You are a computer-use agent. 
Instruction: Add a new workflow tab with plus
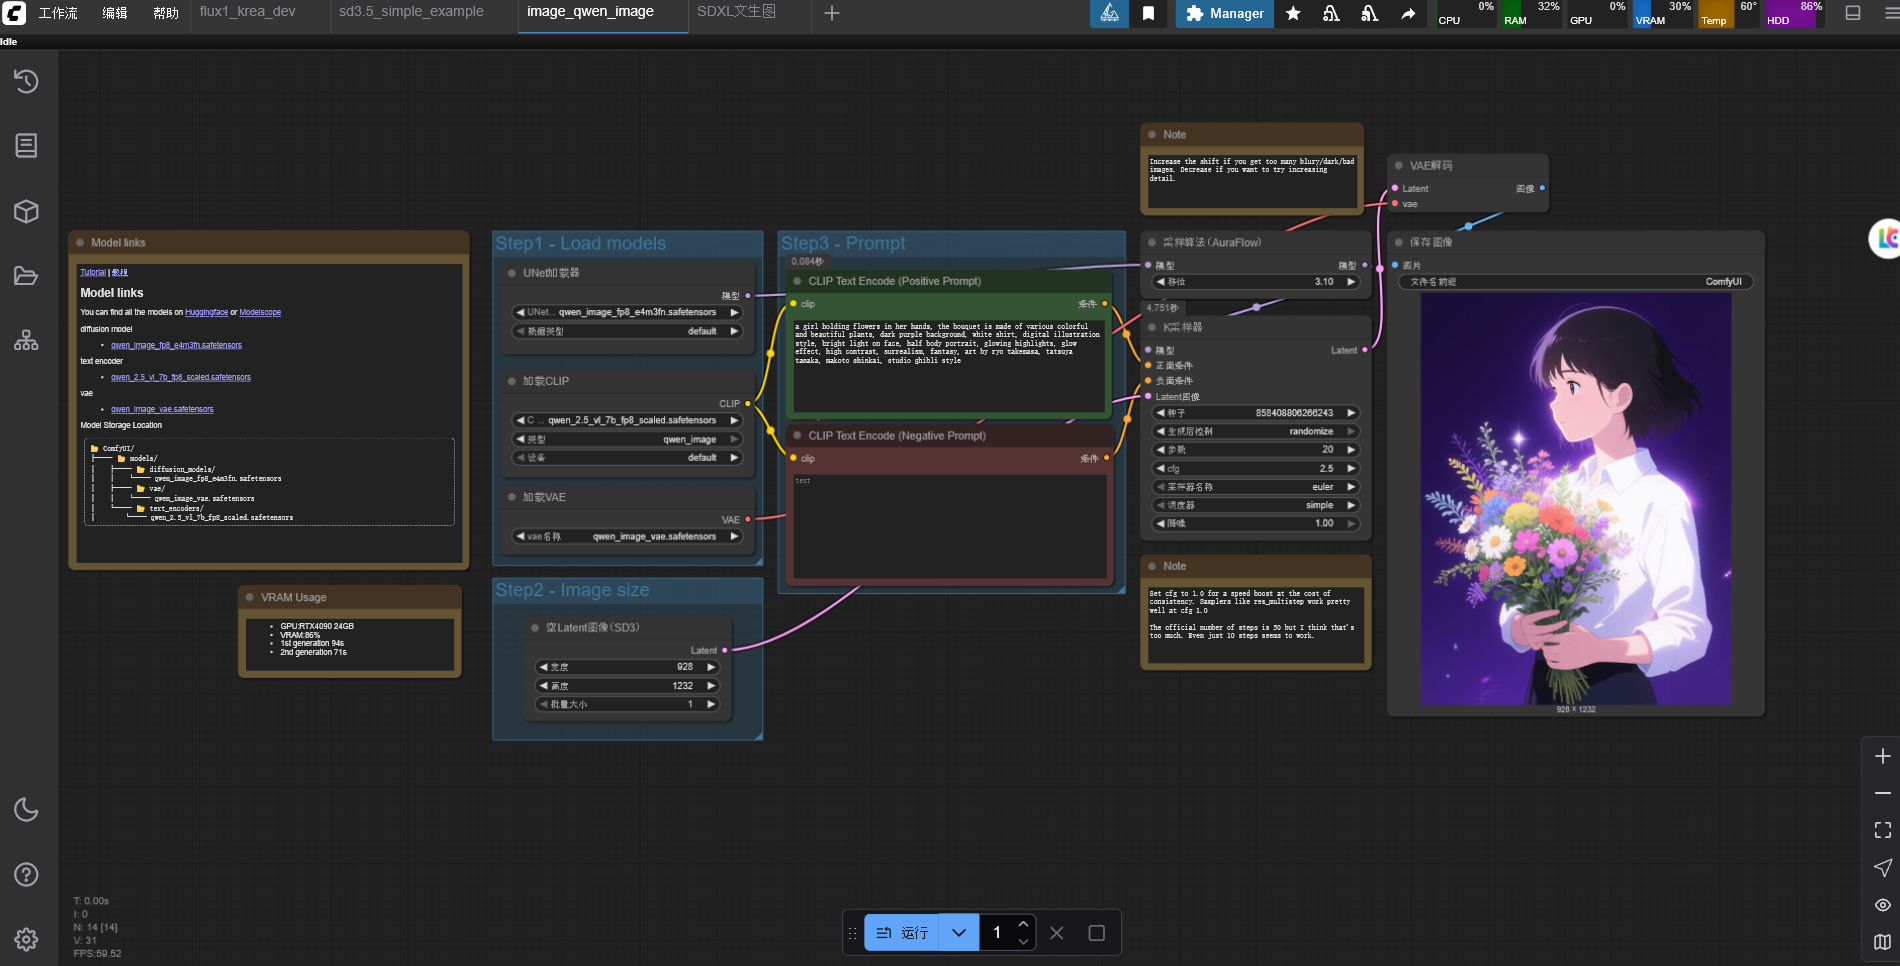point(832,13)
